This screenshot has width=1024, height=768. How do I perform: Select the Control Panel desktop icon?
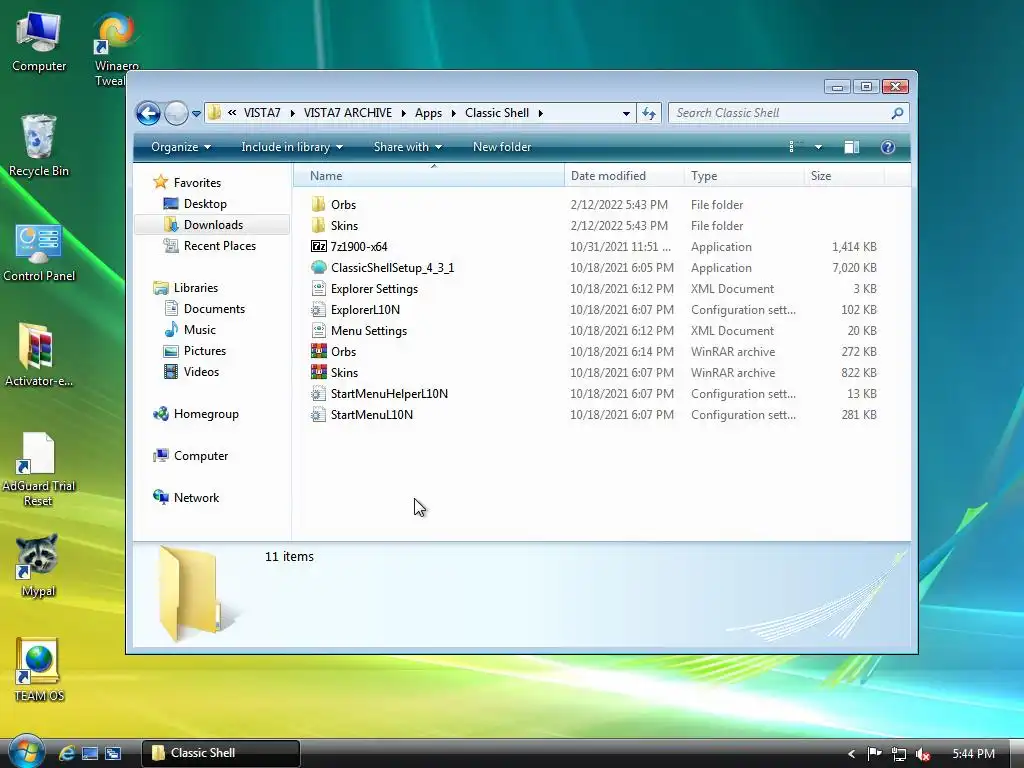pos(39,252)
